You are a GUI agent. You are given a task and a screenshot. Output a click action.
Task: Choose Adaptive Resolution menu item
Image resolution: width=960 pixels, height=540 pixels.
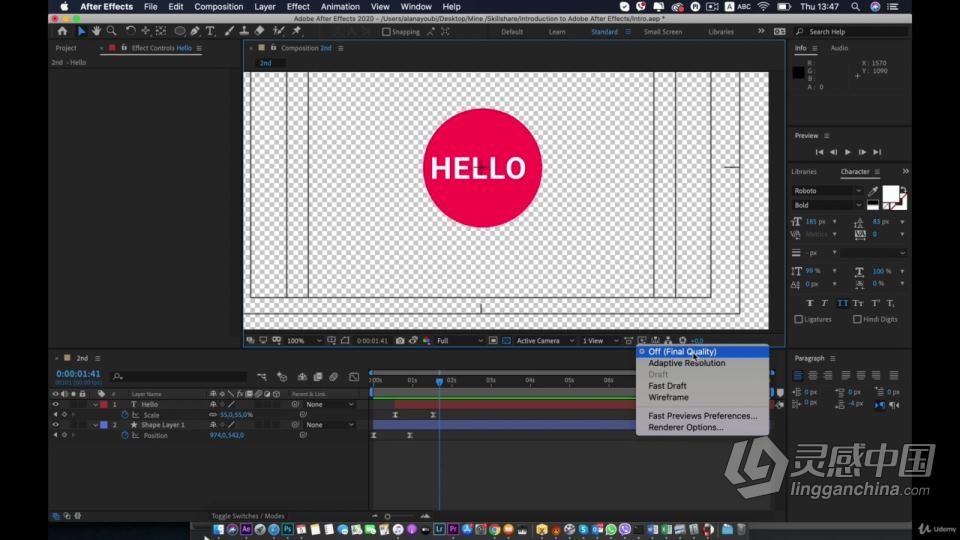click(x=702, y=363)
